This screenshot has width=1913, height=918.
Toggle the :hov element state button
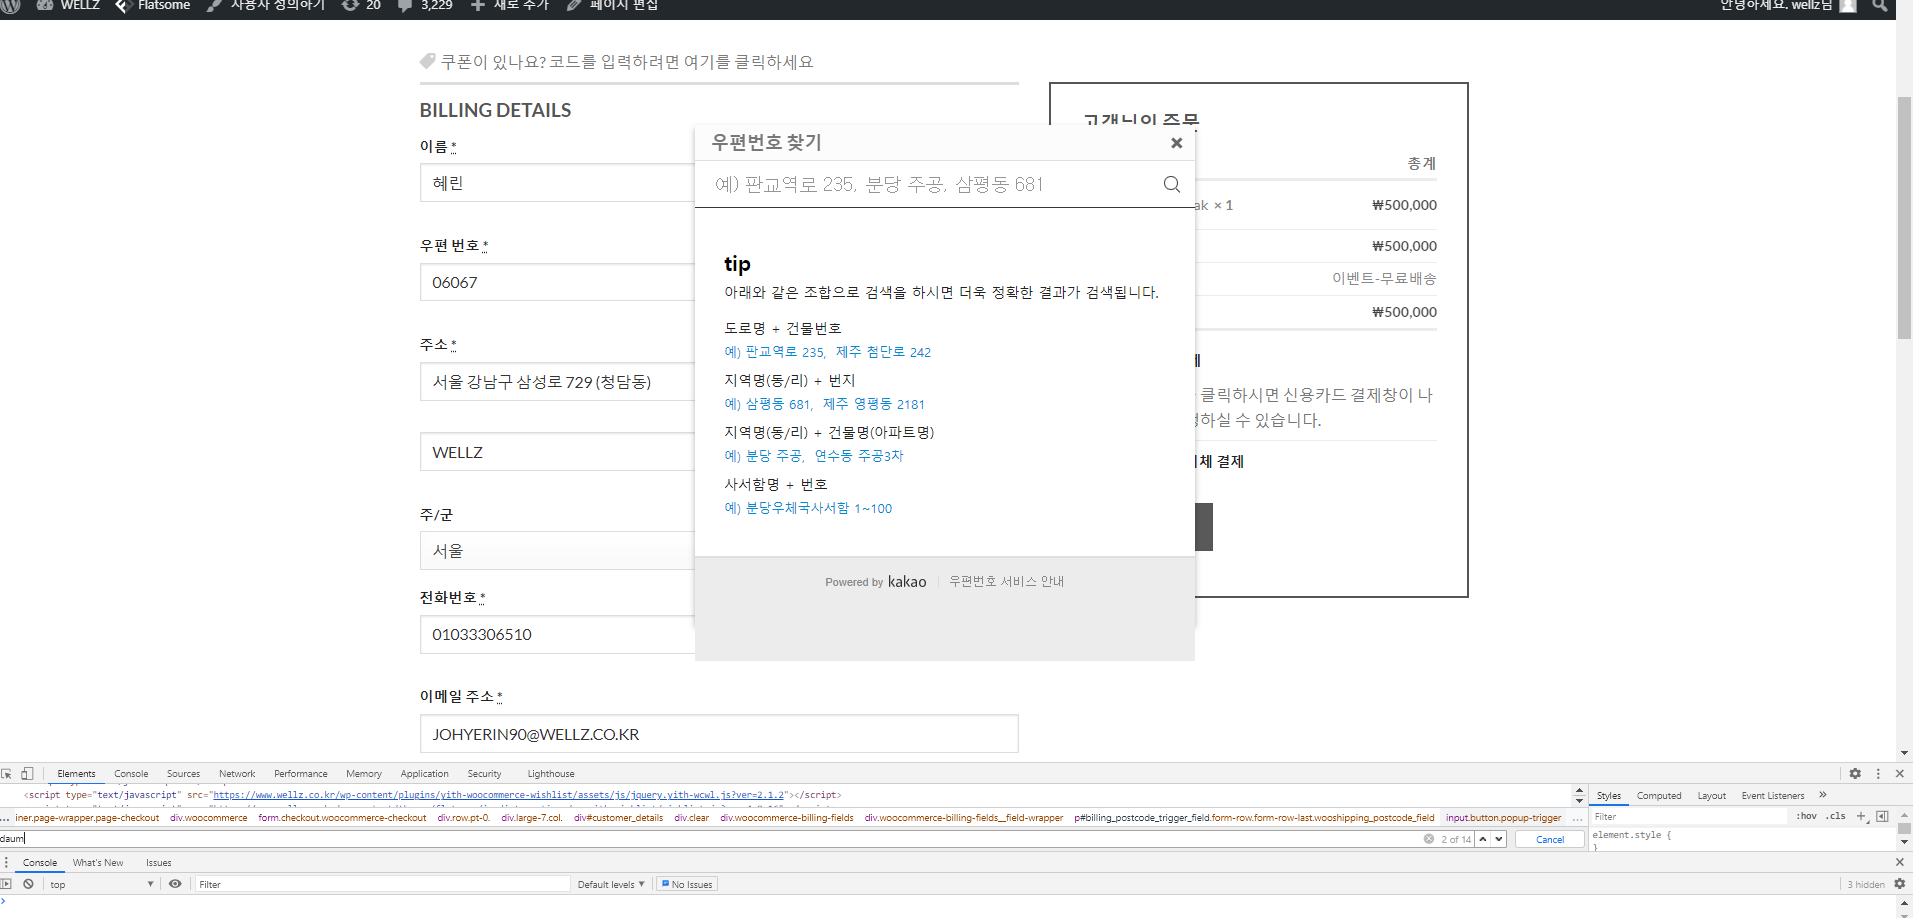[1806, 816]
